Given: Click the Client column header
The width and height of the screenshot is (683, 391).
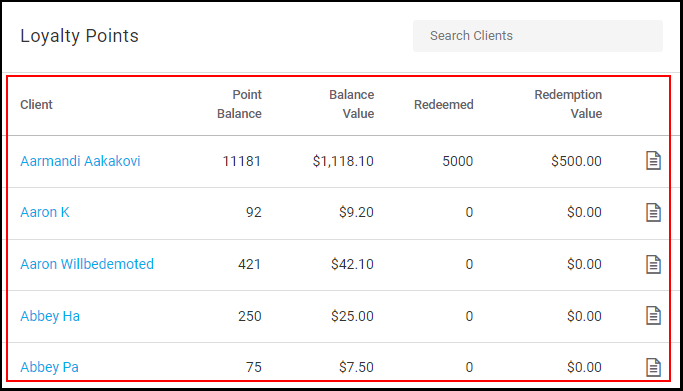Looking at the screenshot, I should tap(36, 104).
